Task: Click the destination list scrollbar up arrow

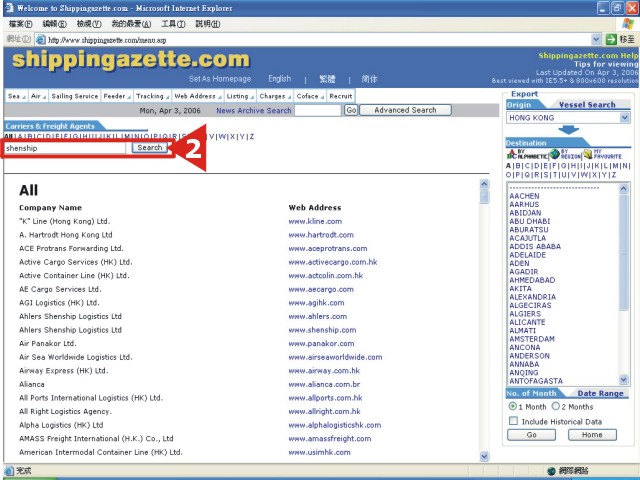Action: tap(623, 188)
